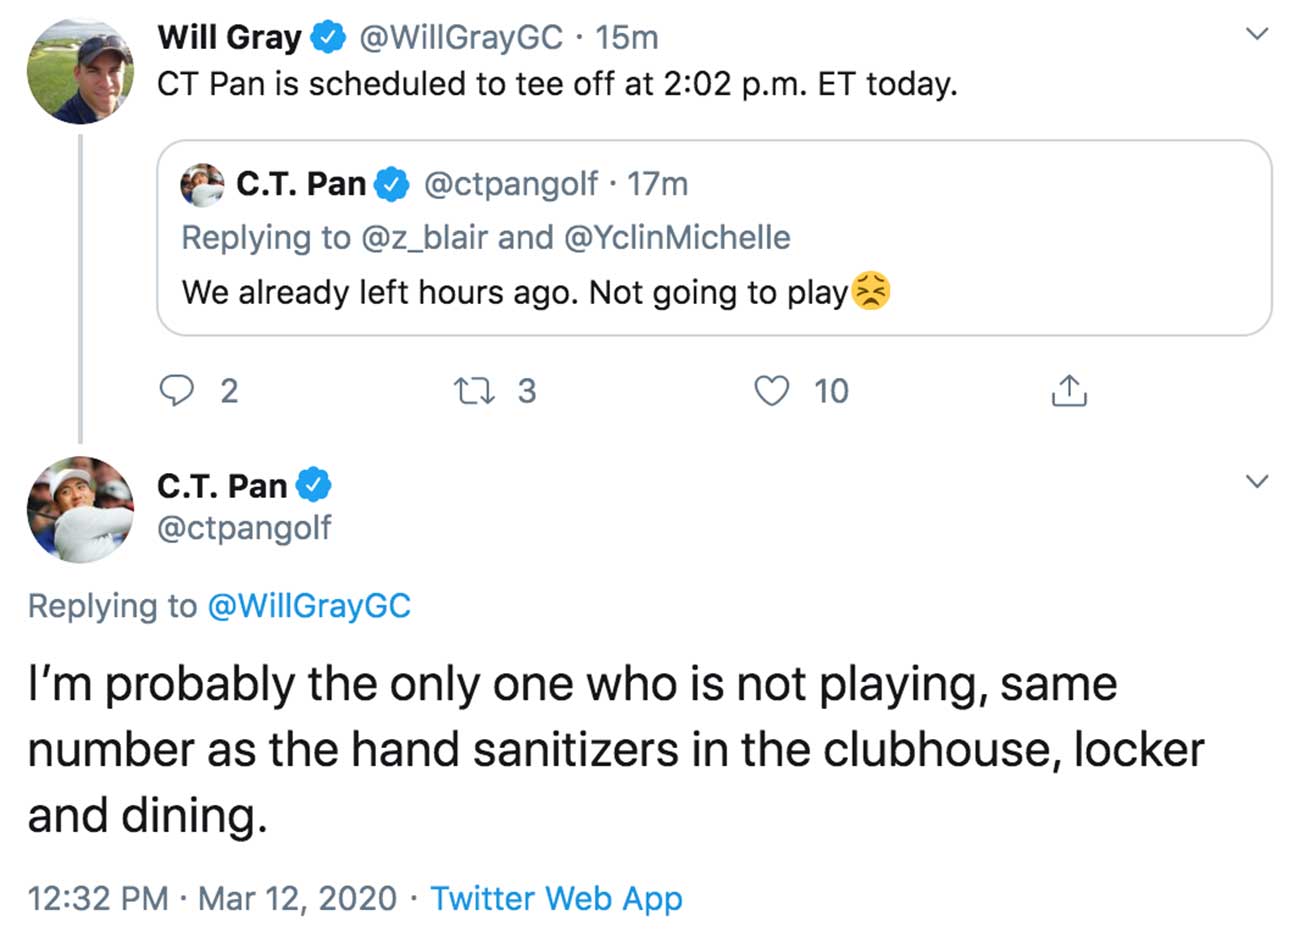Click the @WillGrayGC mention link in reply
The height and width of the screenshot is (932, 1300).
(x=308, y=606)
